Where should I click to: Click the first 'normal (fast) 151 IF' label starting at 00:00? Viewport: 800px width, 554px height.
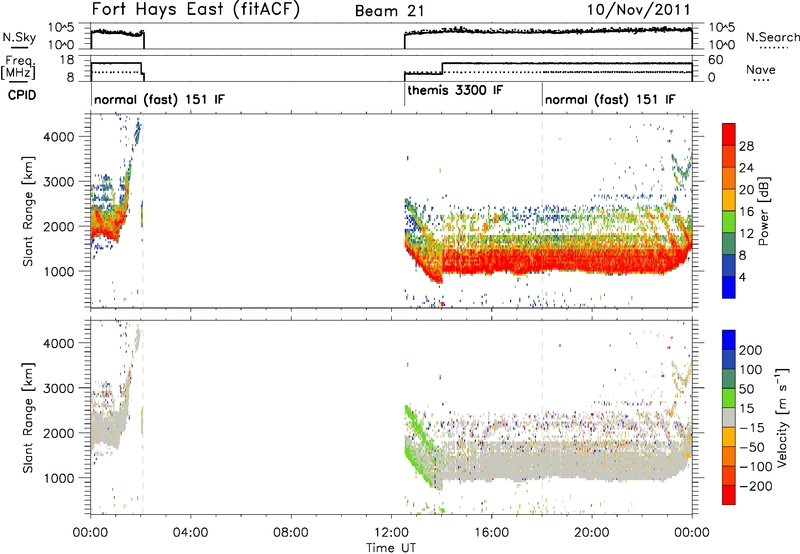click(159, 100)
